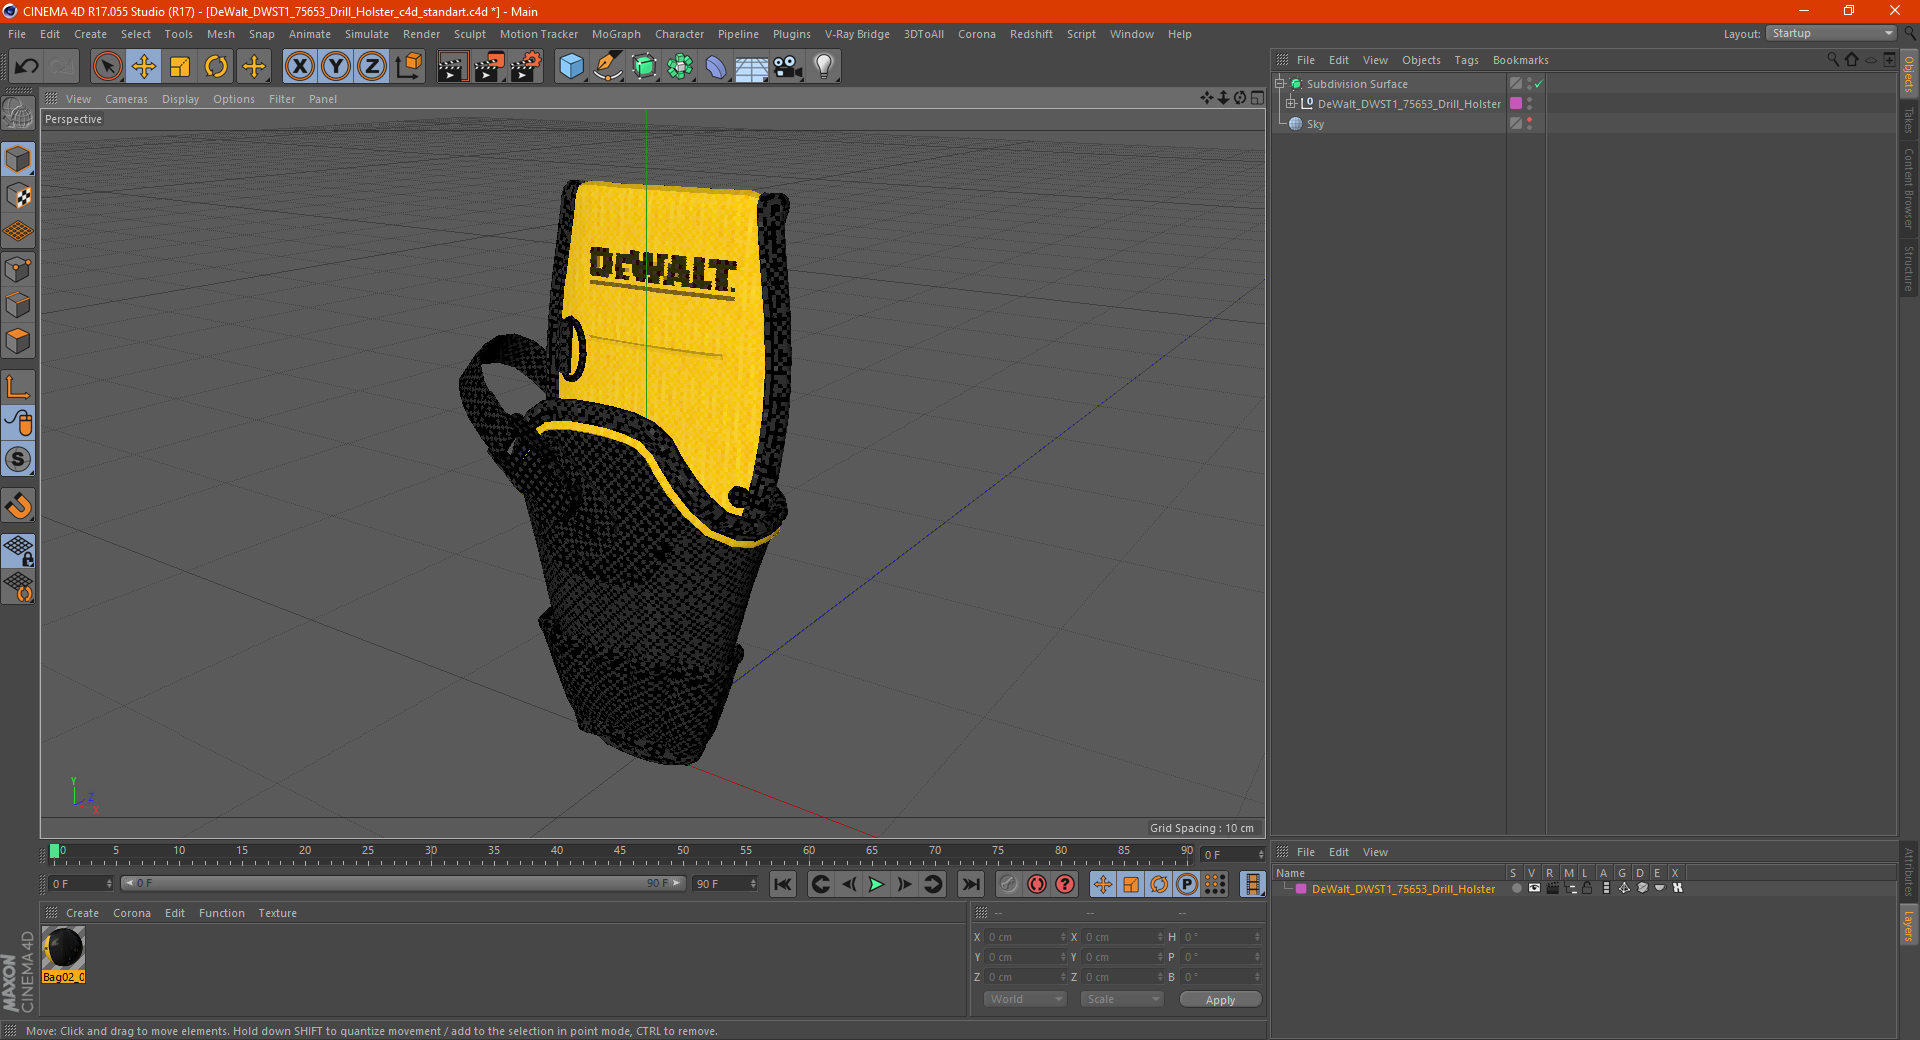Open Array modeling objects icon
The width and height of the screenshot is (1920, 1040).
point(680,67)
